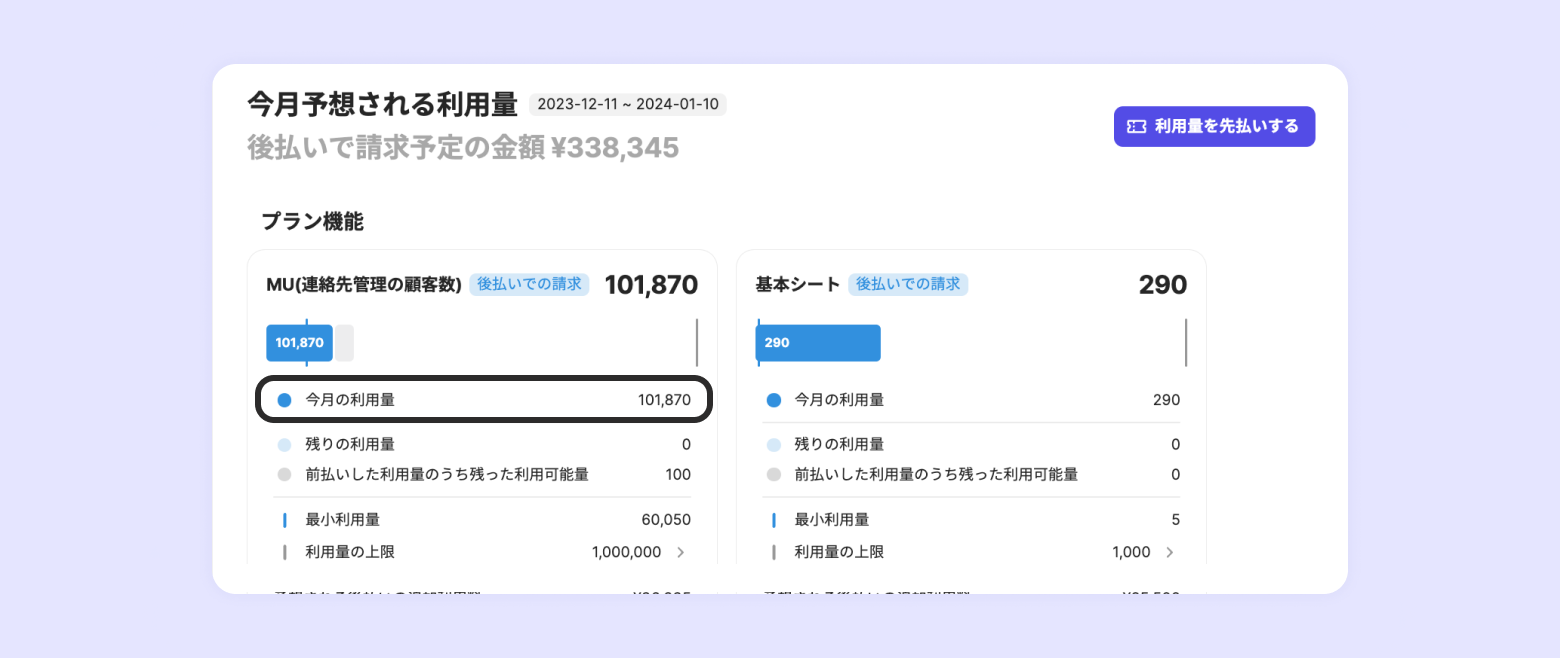
Task: Click 最小利用量 row showing 60,050
Action: tap(482, 520)
